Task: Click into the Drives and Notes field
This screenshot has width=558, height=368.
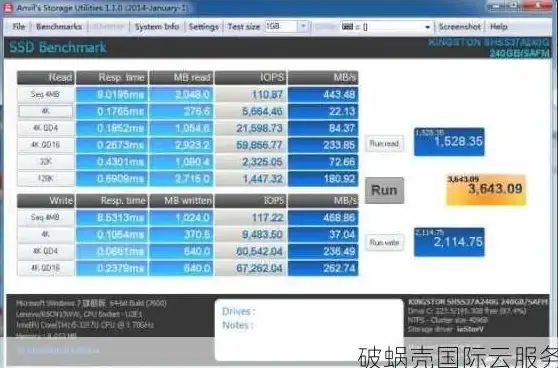Action: (309, 330)
